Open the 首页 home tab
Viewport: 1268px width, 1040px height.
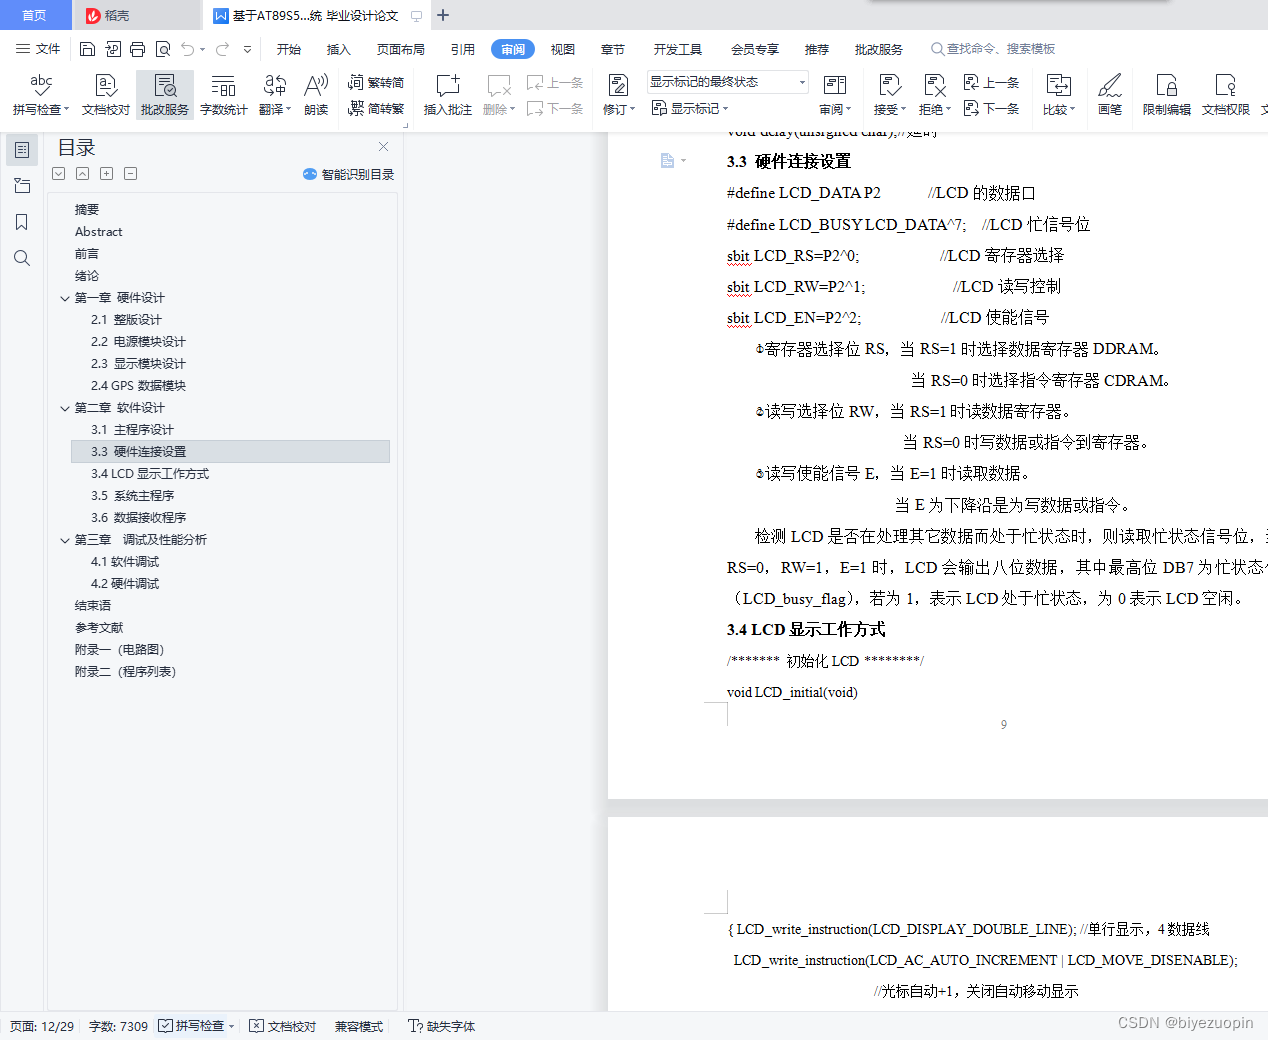coord(35,15)
